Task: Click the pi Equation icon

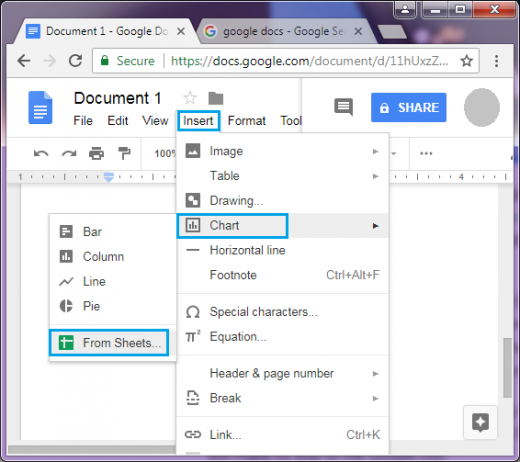Action: (x=193, y=336)
